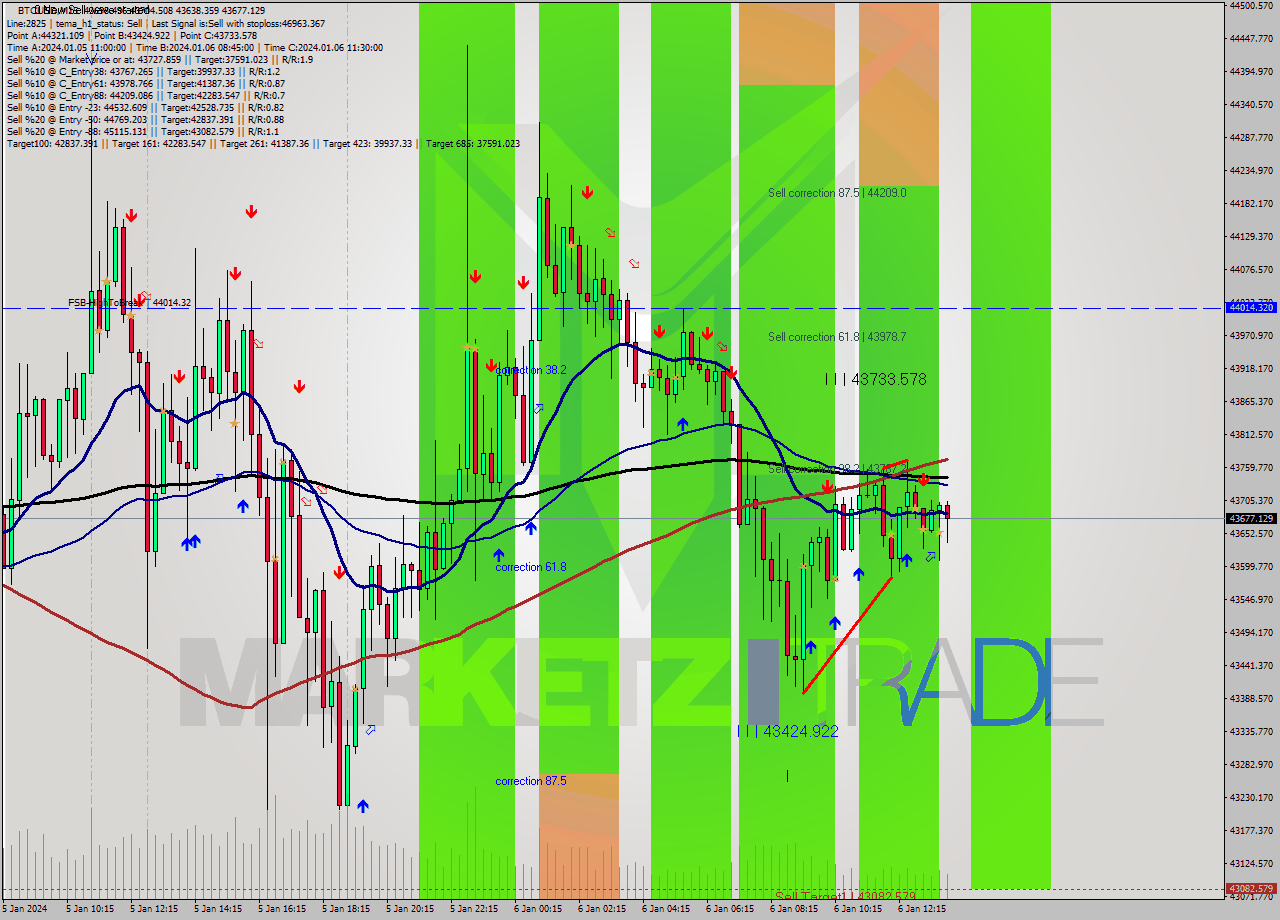Click the 'Sell %10 @ C_Entry61: 43978.766' line
The image size is (1280, 920).
[146, 83]
